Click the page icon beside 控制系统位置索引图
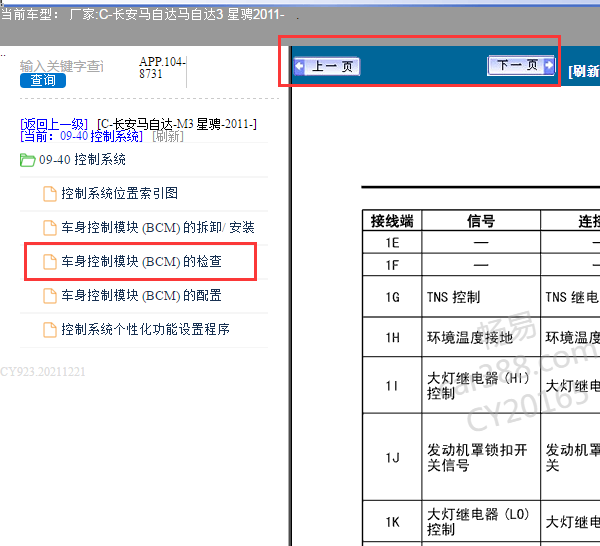The image size is (600, 546). pos(50,194)
